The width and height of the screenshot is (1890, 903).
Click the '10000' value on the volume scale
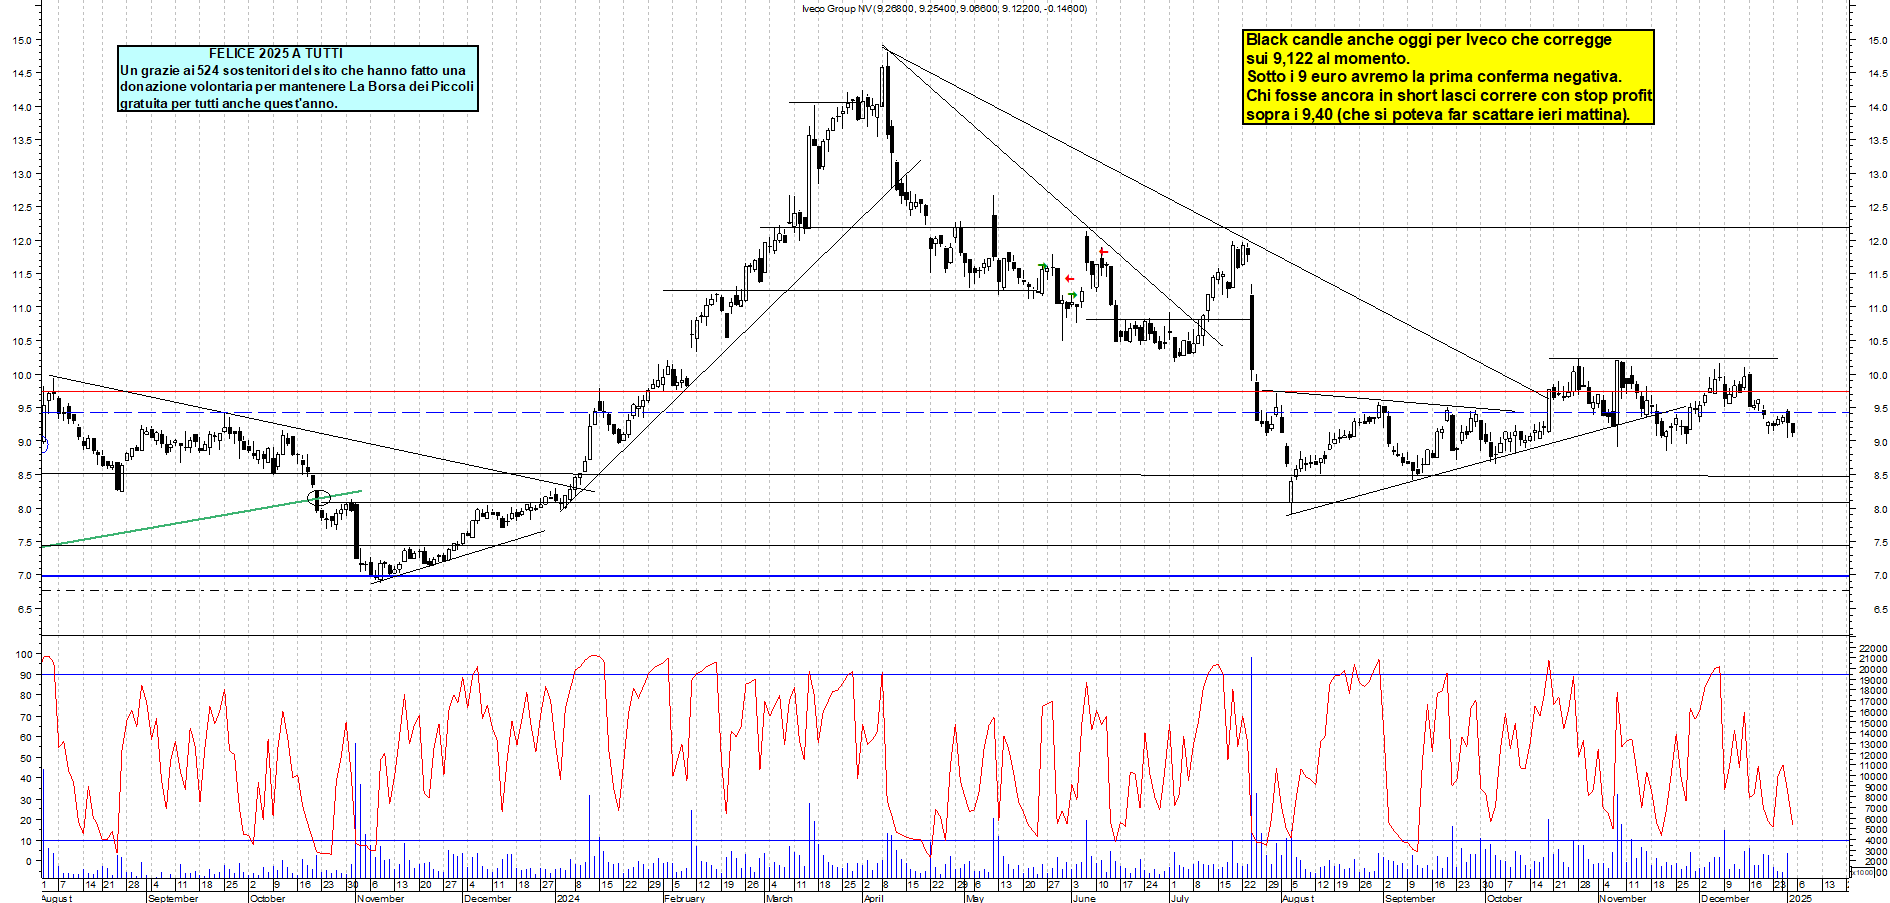pos(1873,777)
